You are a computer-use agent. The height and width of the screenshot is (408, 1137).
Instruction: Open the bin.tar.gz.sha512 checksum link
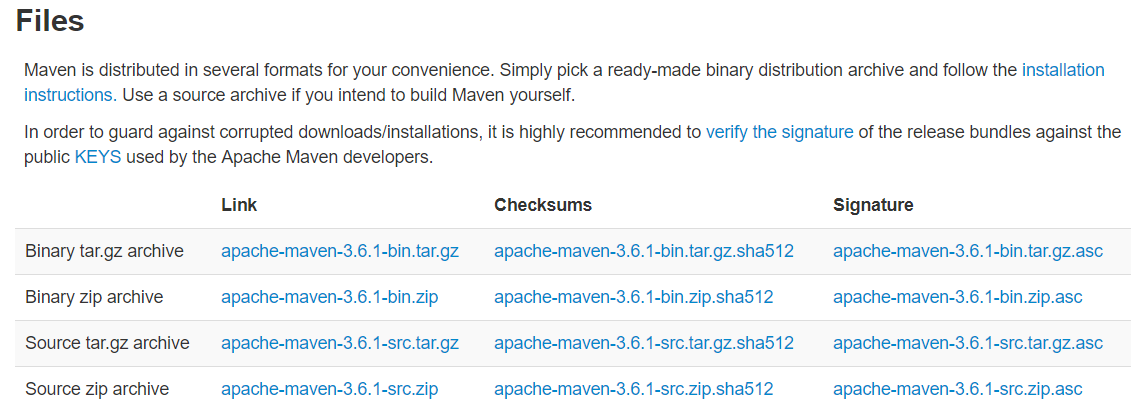click(643, 251)
